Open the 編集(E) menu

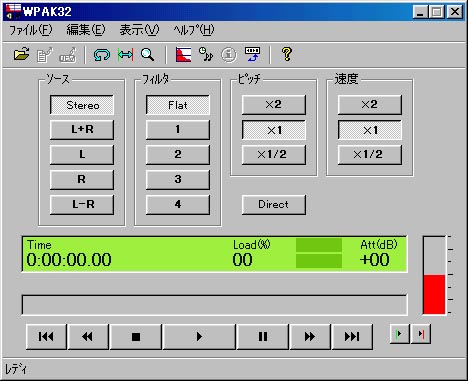point(86,30)
